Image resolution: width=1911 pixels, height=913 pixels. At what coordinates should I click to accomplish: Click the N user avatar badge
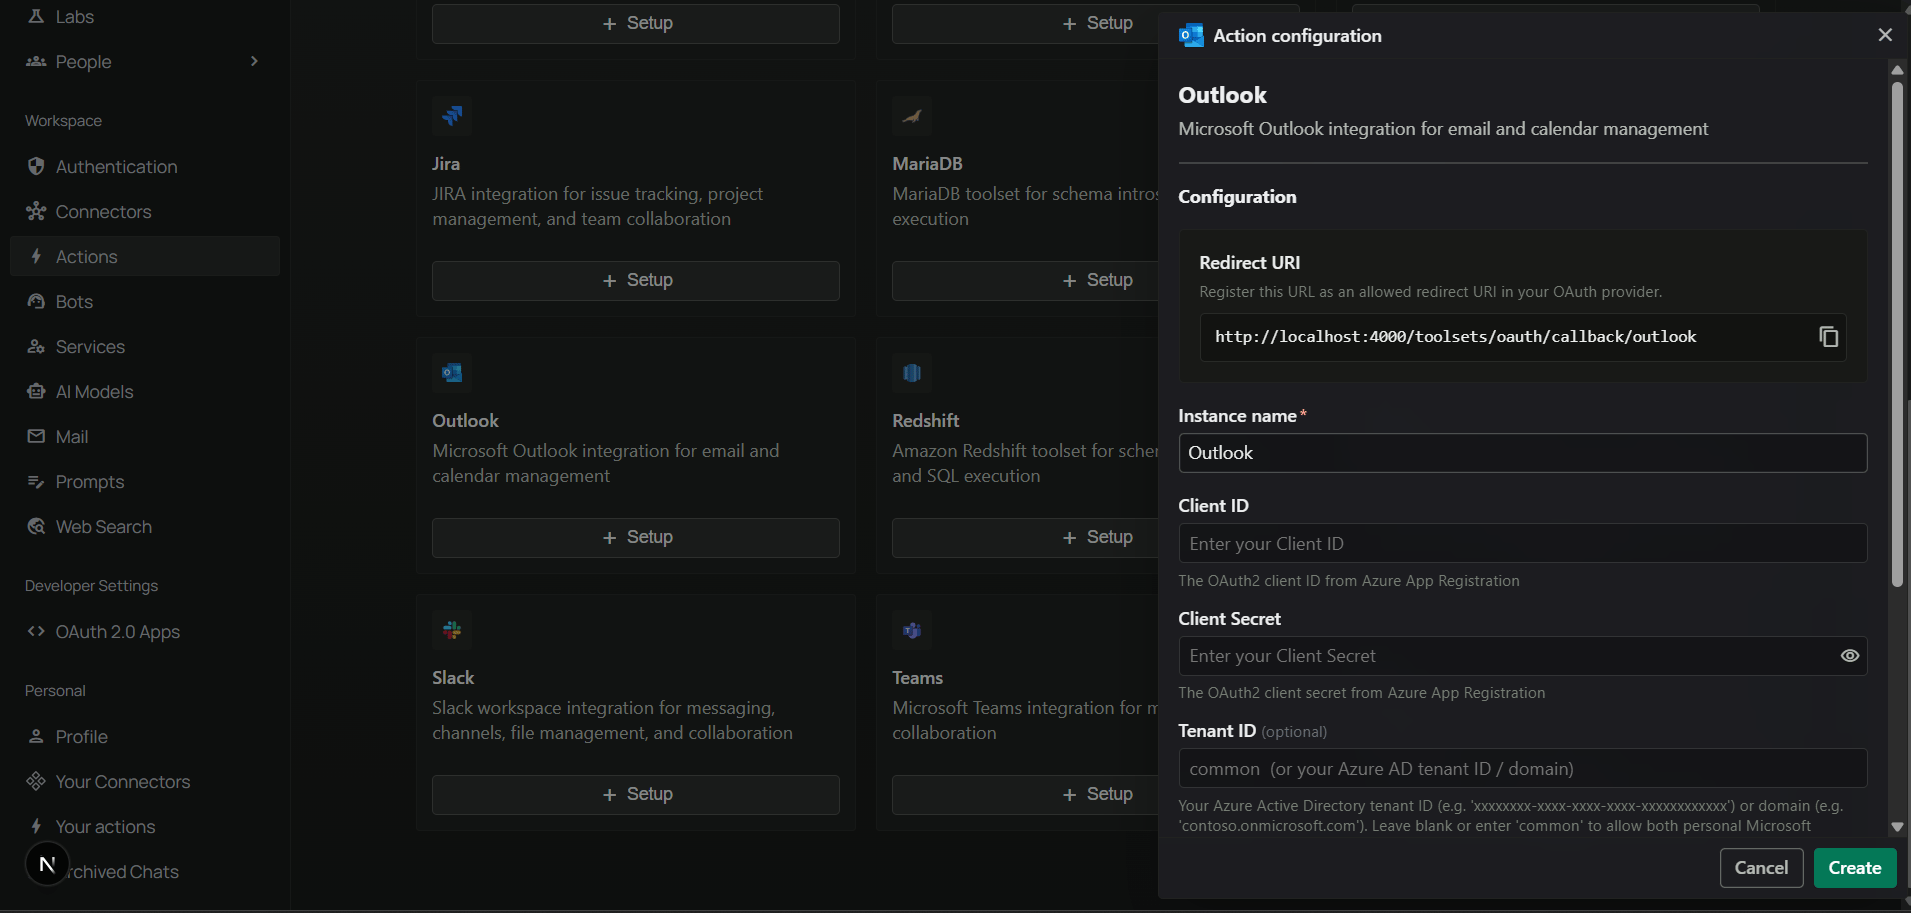coord(47,864)
